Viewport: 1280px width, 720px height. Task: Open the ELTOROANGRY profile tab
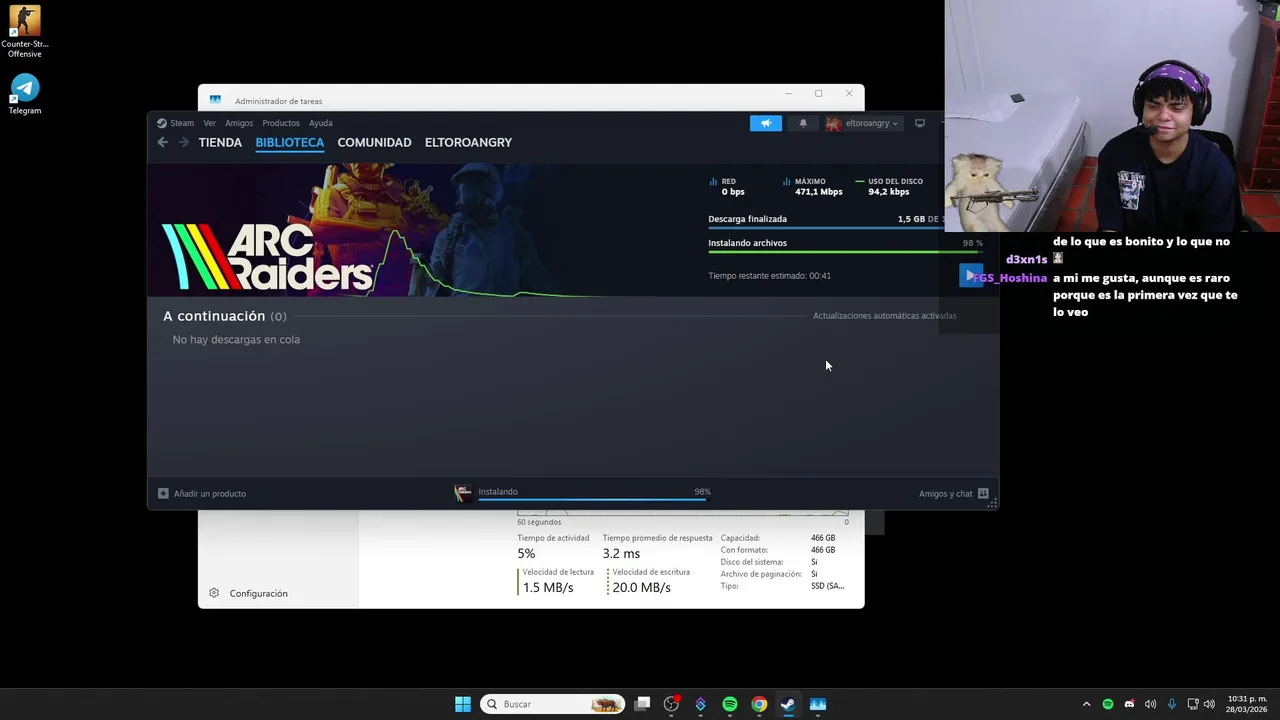tap(468, 142)
